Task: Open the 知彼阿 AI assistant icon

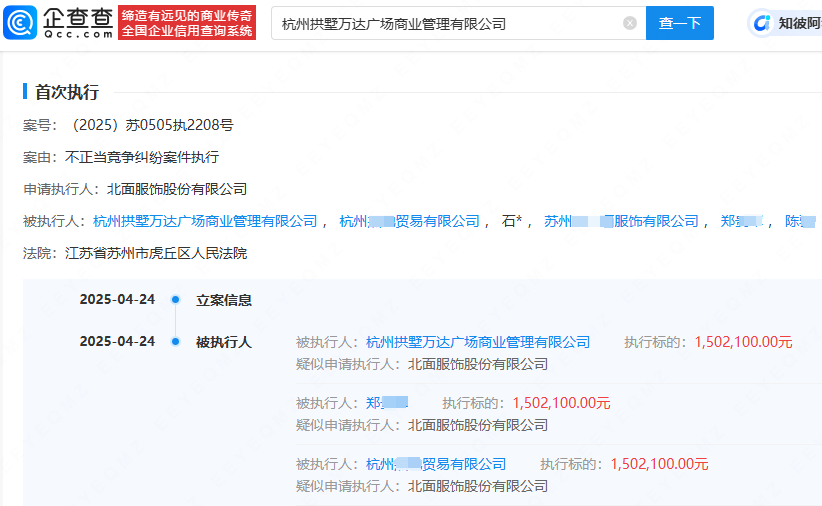Action: point(761,23)
